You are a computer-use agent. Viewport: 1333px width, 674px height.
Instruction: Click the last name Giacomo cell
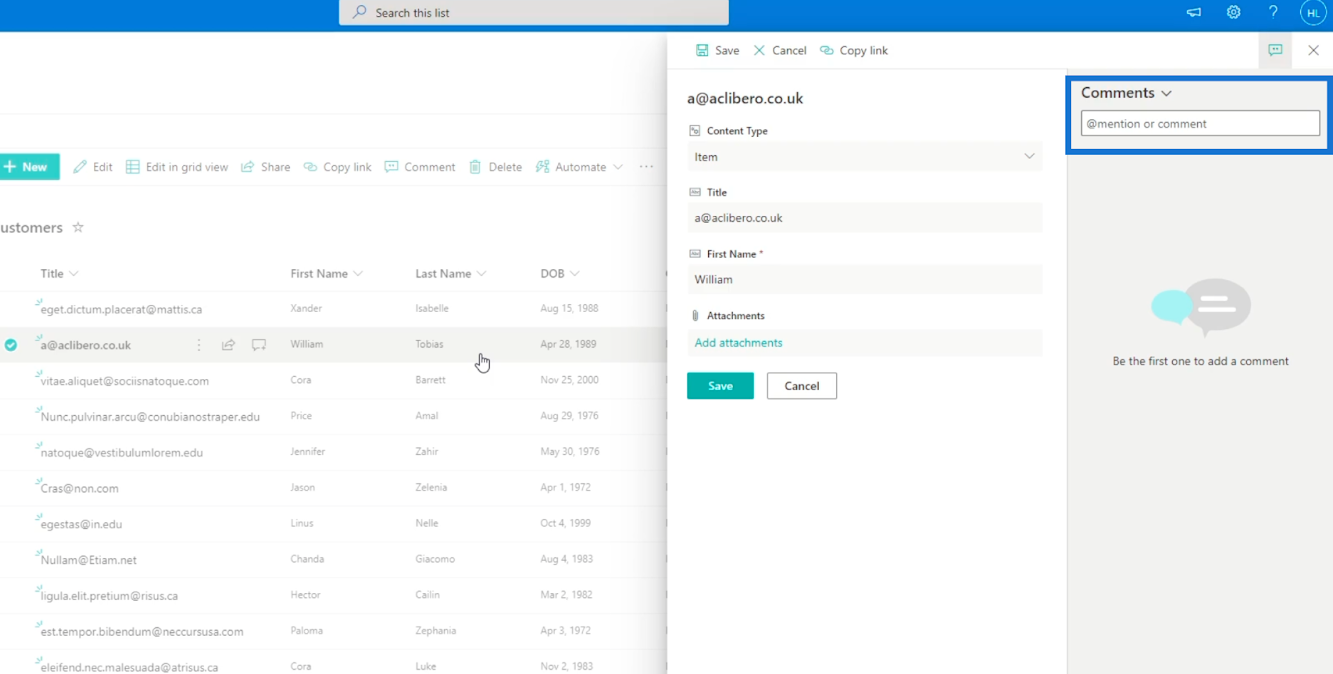[435, 559]
